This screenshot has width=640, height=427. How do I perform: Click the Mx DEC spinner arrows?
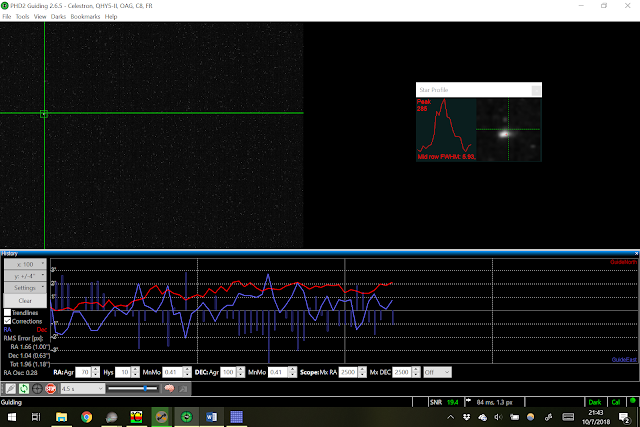pyautogui.click(x=416, y=372)
